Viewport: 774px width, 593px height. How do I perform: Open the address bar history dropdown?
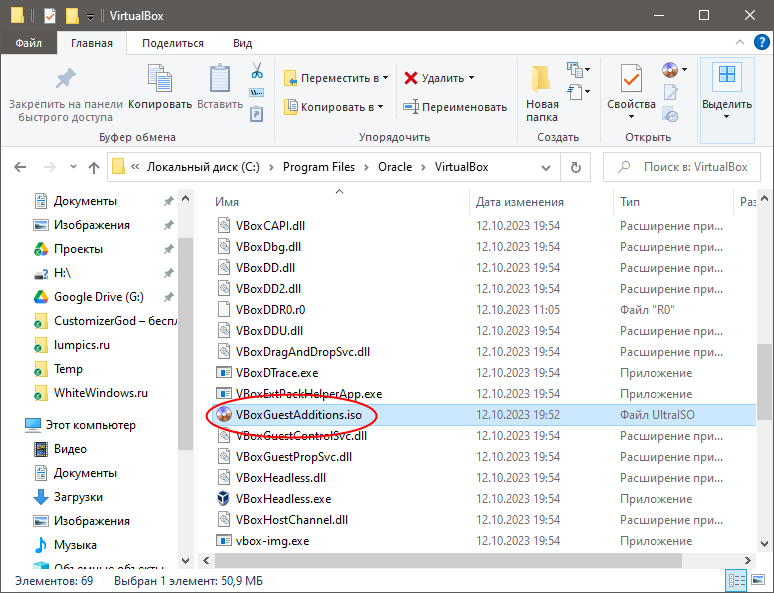(546, 167)
